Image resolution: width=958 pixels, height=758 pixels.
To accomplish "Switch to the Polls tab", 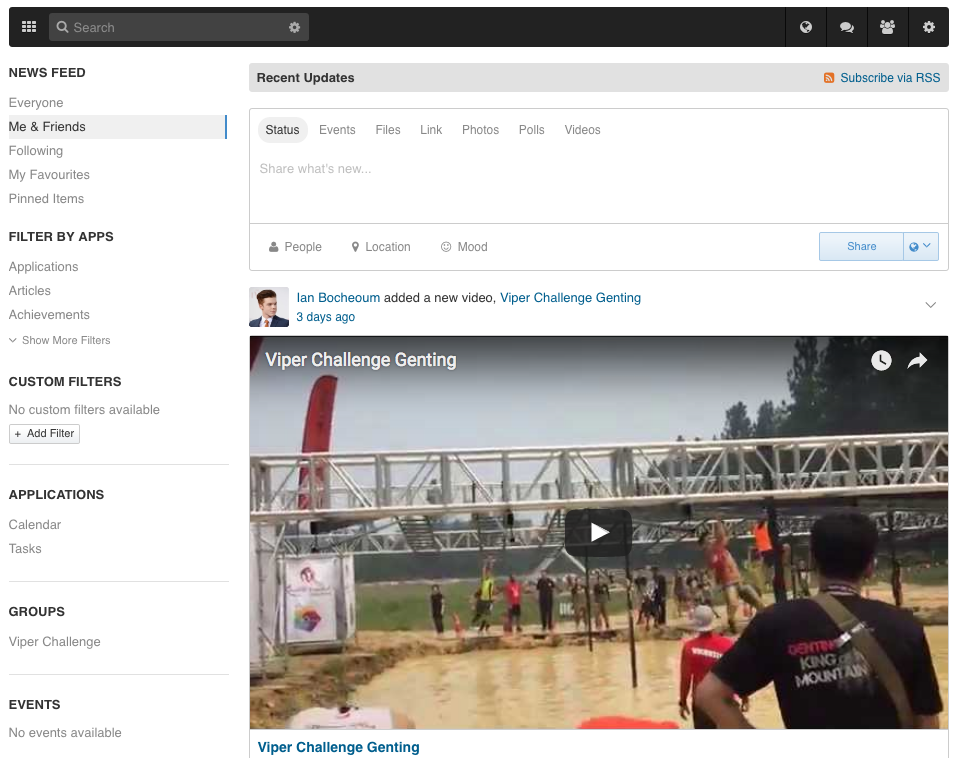I will tap(531, 130).
